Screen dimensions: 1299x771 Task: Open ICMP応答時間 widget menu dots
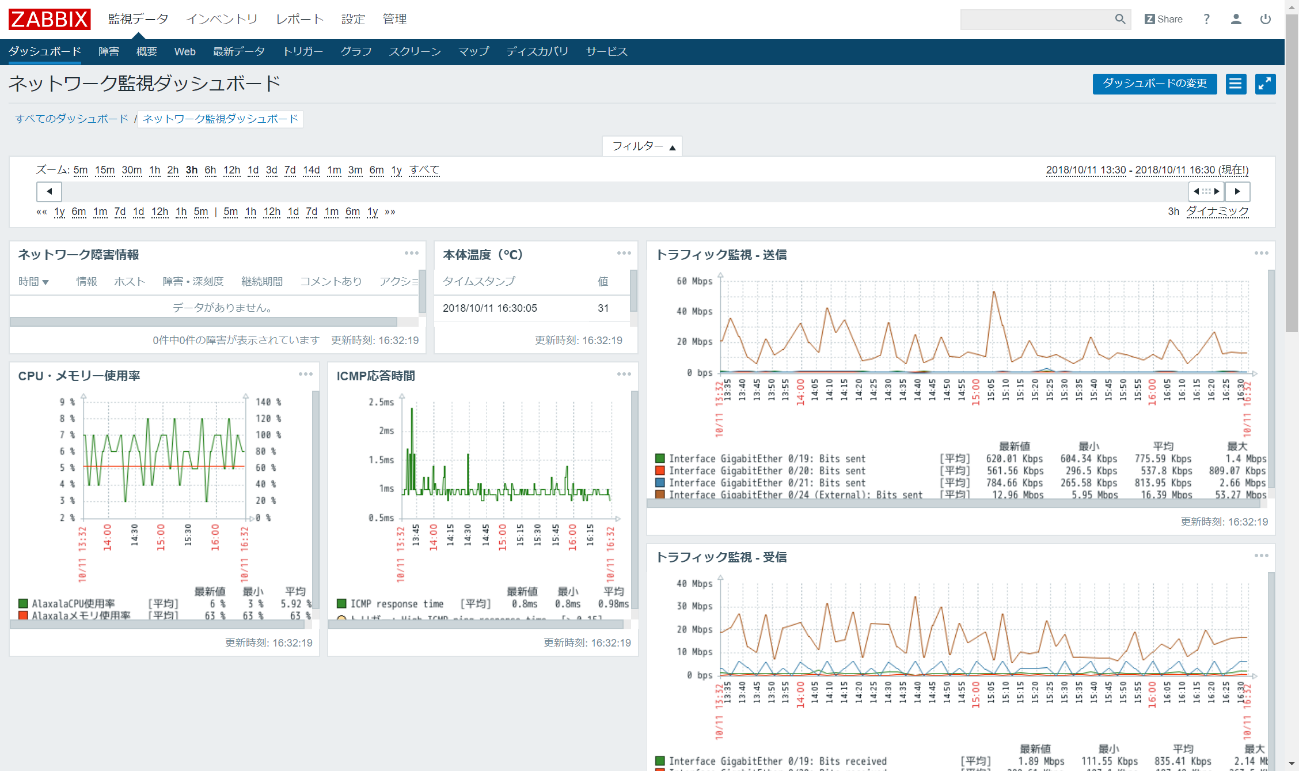click(x=624, y=374)
